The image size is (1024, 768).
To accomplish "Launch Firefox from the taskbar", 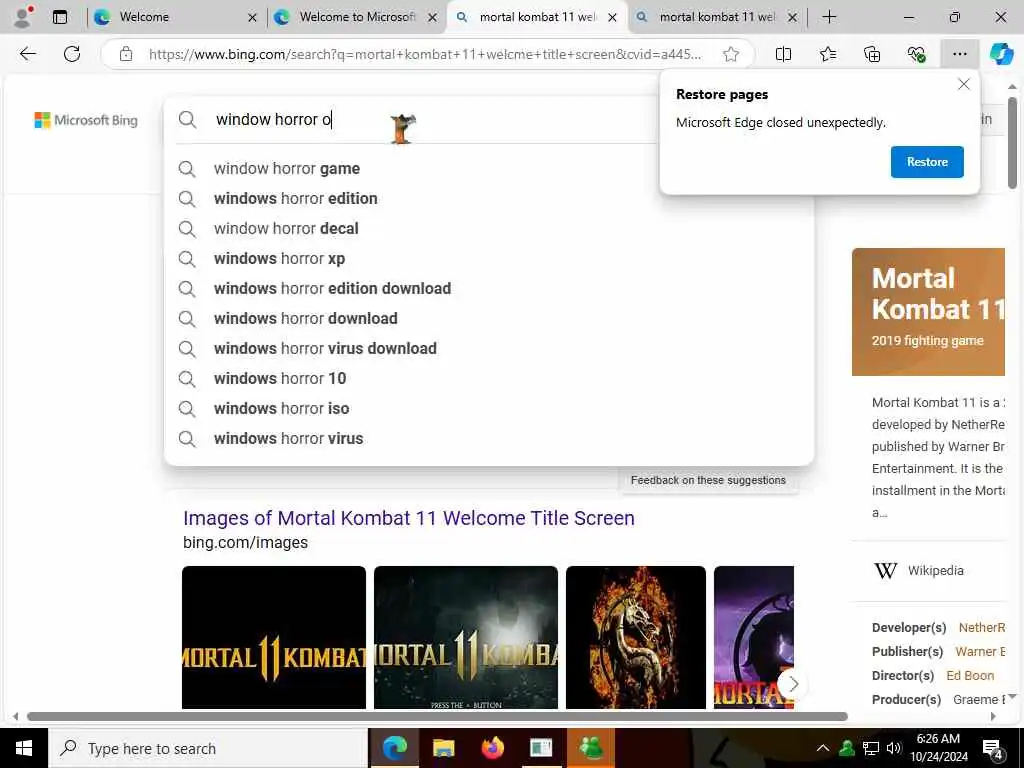I will click(492, 748).
